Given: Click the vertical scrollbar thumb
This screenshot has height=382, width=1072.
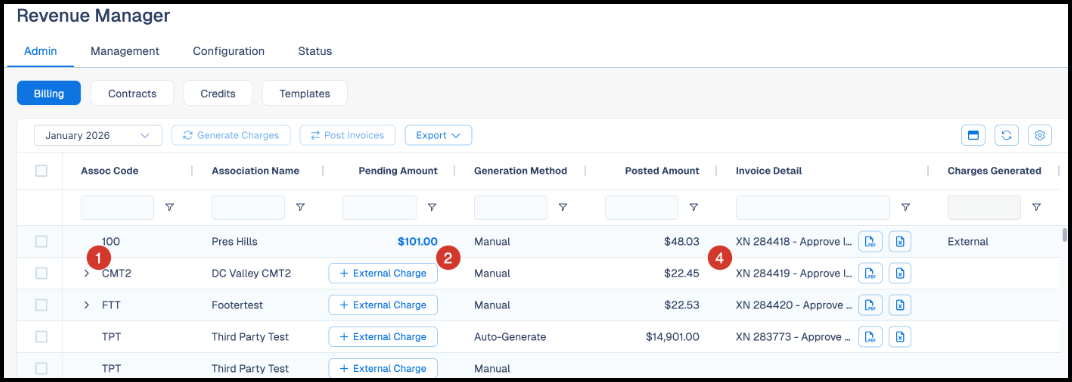Looking at the screenshot, I should 1064,235.
